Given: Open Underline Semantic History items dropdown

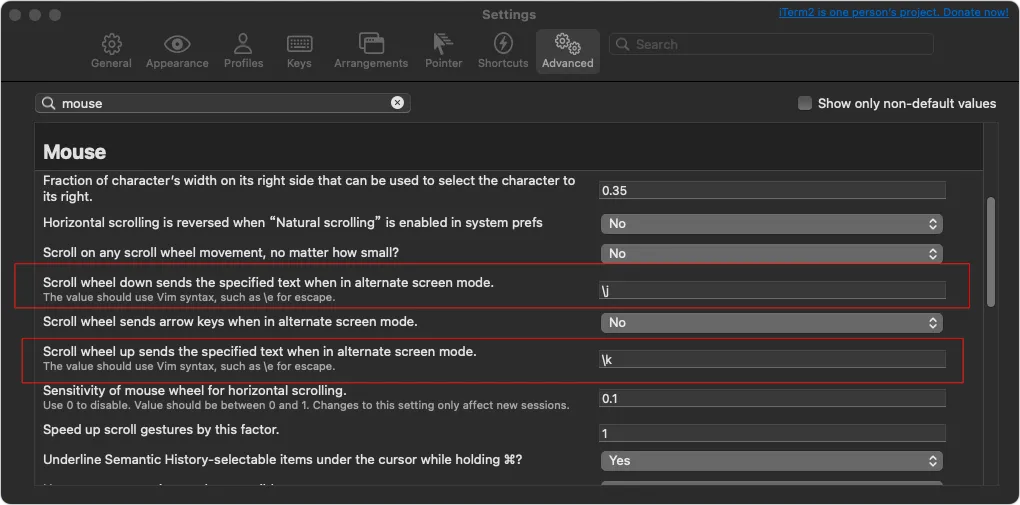Looking at the screenshot, I should [772, 460].
